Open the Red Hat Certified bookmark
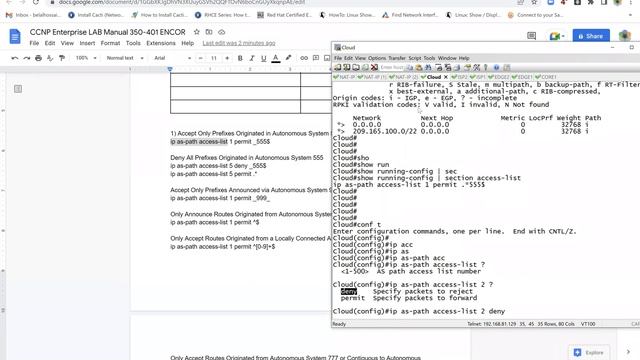The height and width of the screenshot is (360, 640). 284,15
